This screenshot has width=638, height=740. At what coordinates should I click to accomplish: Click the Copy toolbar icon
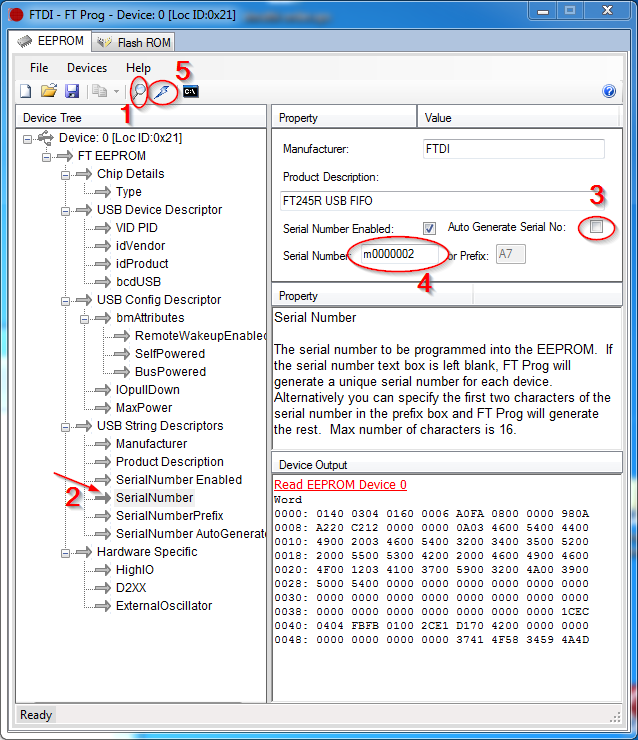[99, 91]
